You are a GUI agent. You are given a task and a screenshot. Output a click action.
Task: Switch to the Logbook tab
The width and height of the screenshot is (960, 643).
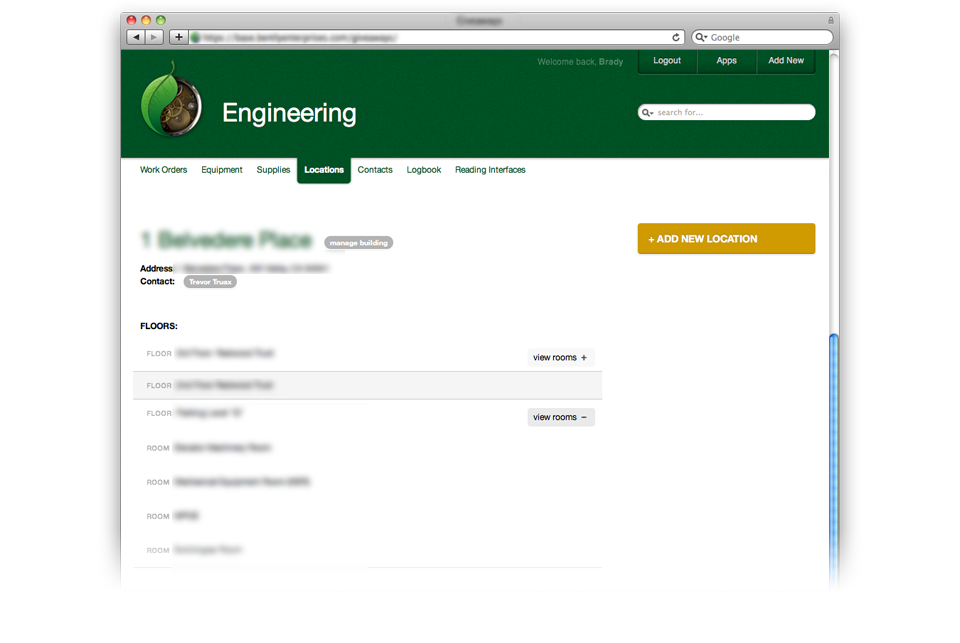point(424,170)
